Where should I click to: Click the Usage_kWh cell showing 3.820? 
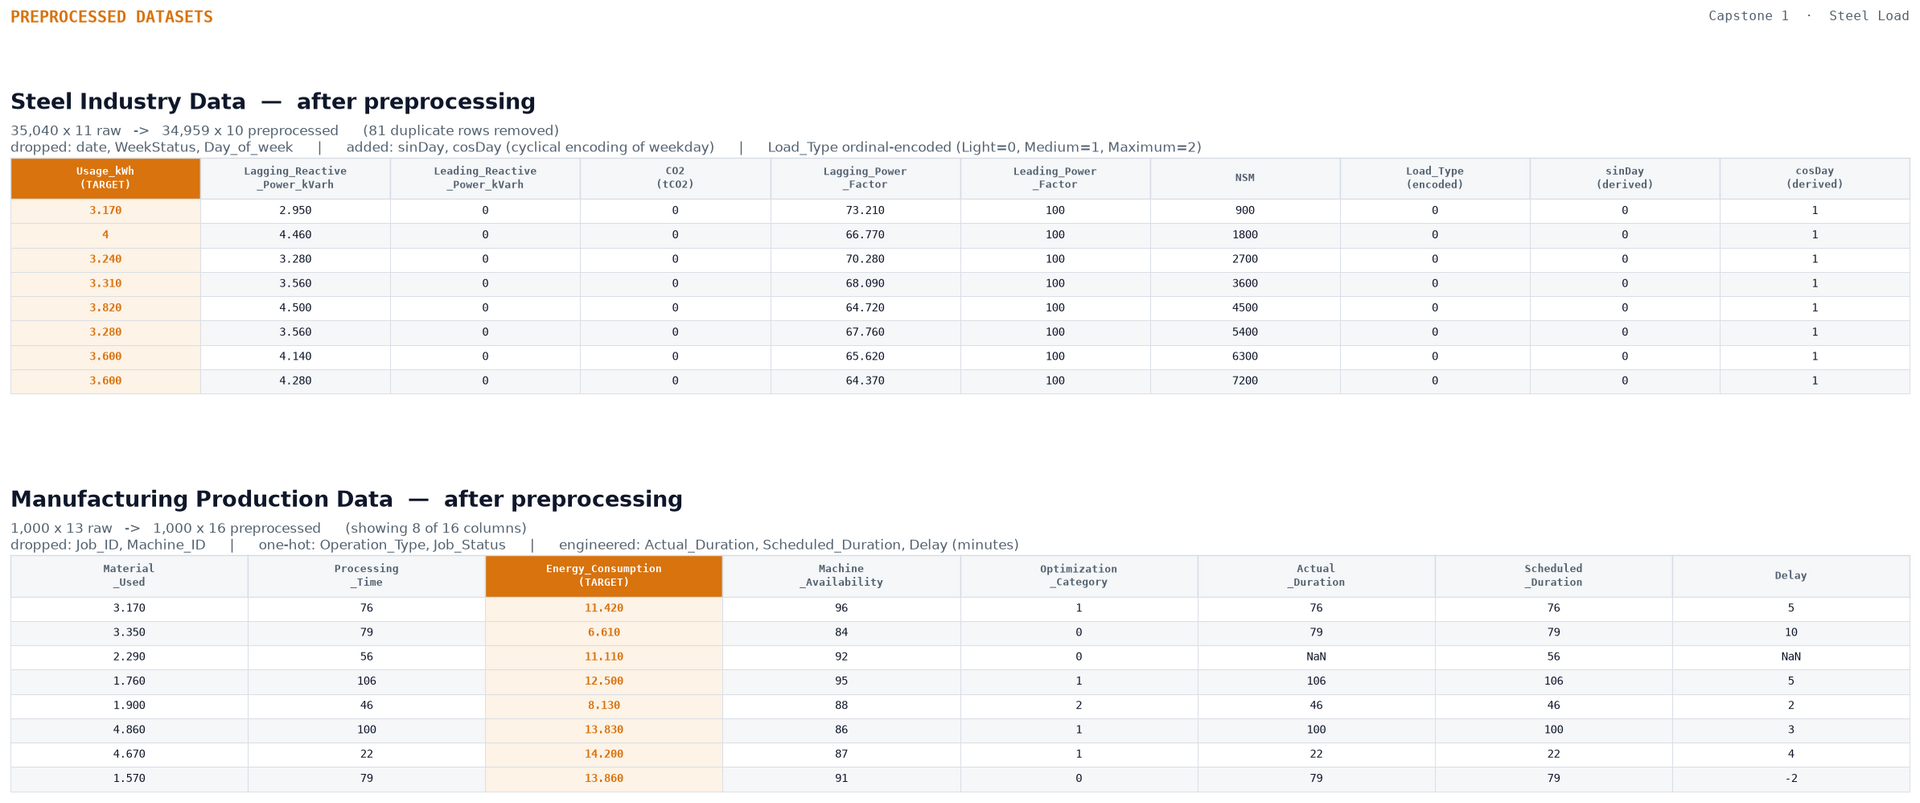105,308
